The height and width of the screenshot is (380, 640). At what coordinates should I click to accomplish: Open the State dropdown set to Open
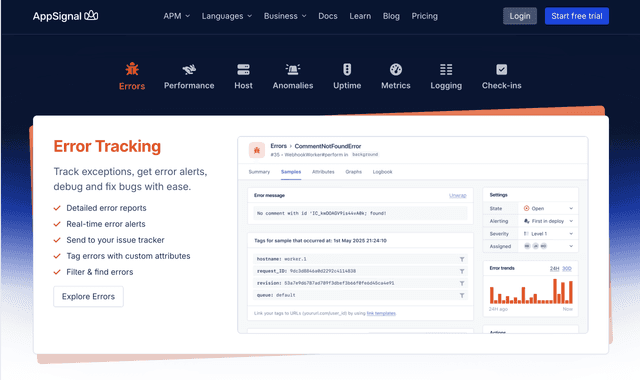548,208
